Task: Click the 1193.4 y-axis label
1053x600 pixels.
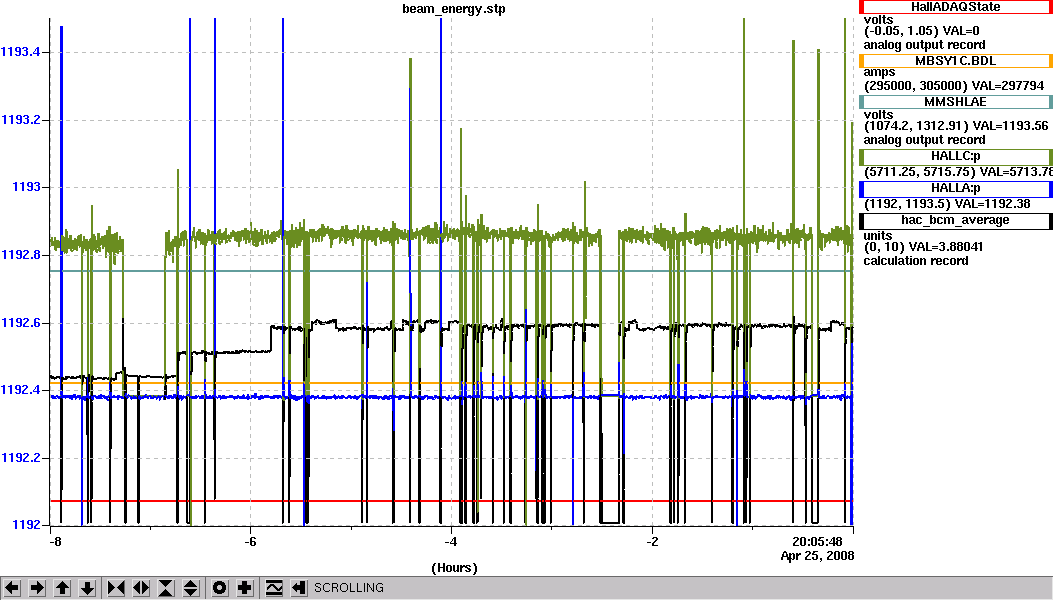Action: click(20, 52)
